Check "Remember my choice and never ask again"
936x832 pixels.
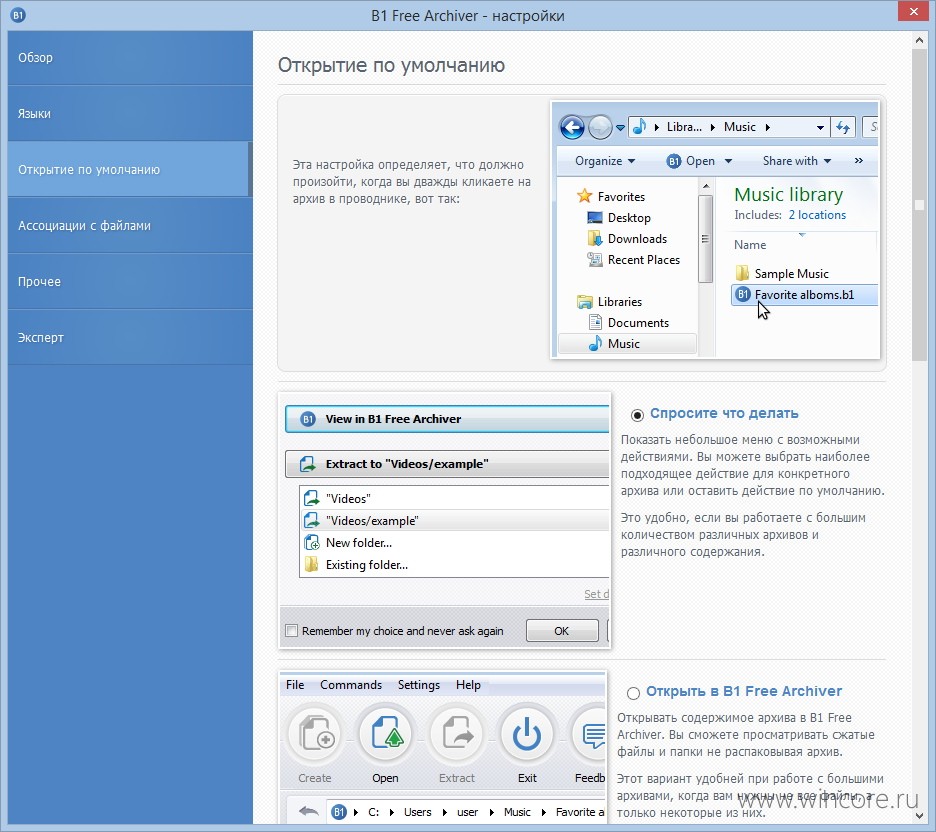[x=292, y=631]
